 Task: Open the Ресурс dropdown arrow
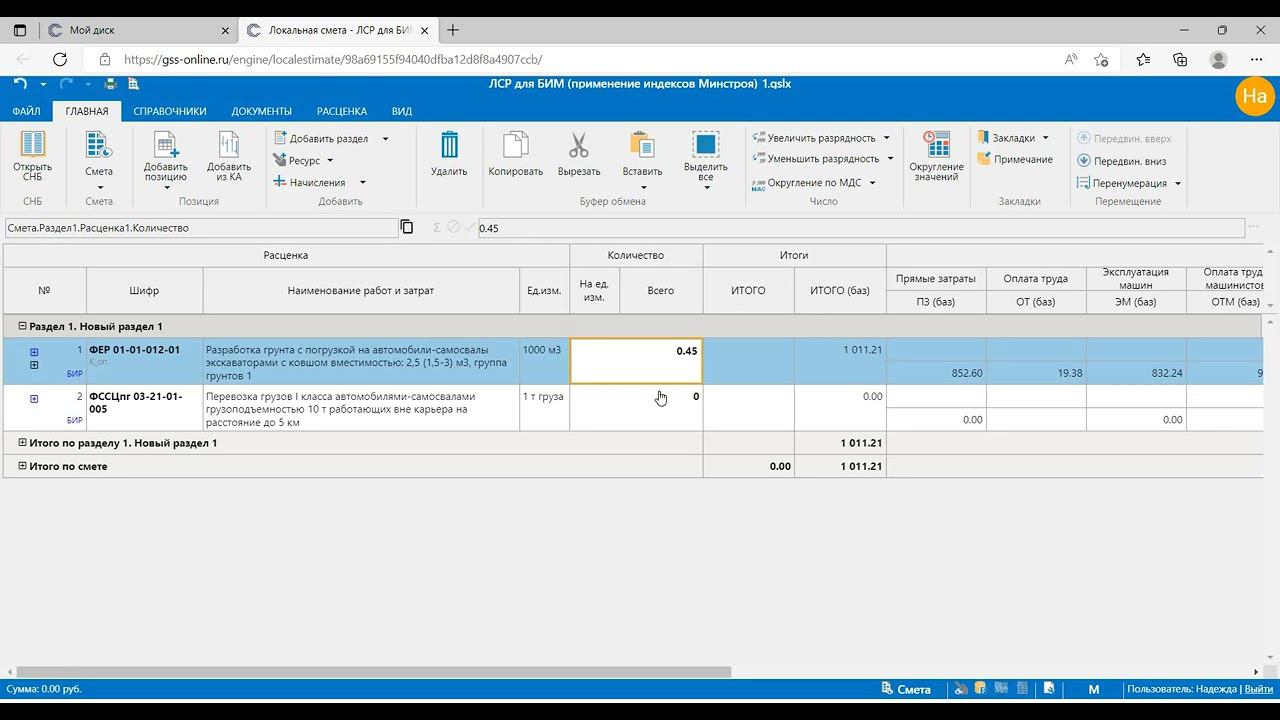click(330, 160)
